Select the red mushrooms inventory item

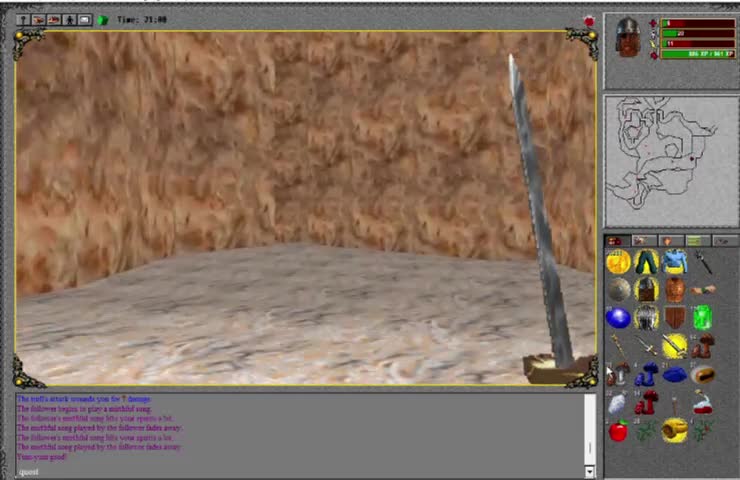pos(646,402)
